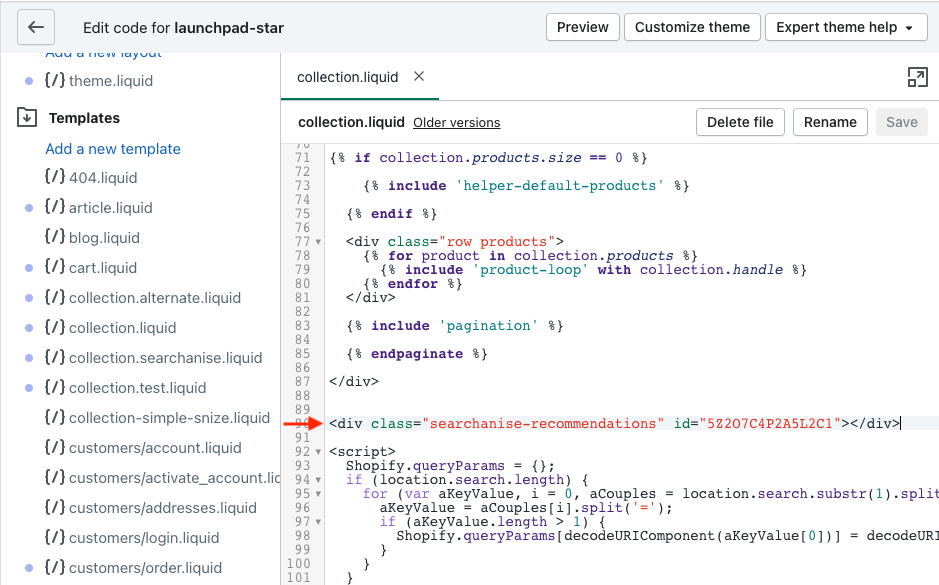
Task: Fold the script block at line 92
Action: coord(318,452)
